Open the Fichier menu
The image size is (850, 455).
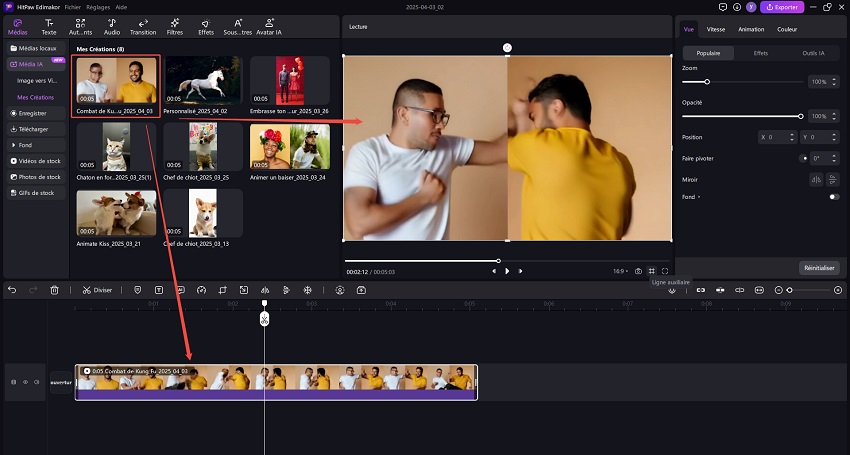pyautogui.click(x=72, y=8)
